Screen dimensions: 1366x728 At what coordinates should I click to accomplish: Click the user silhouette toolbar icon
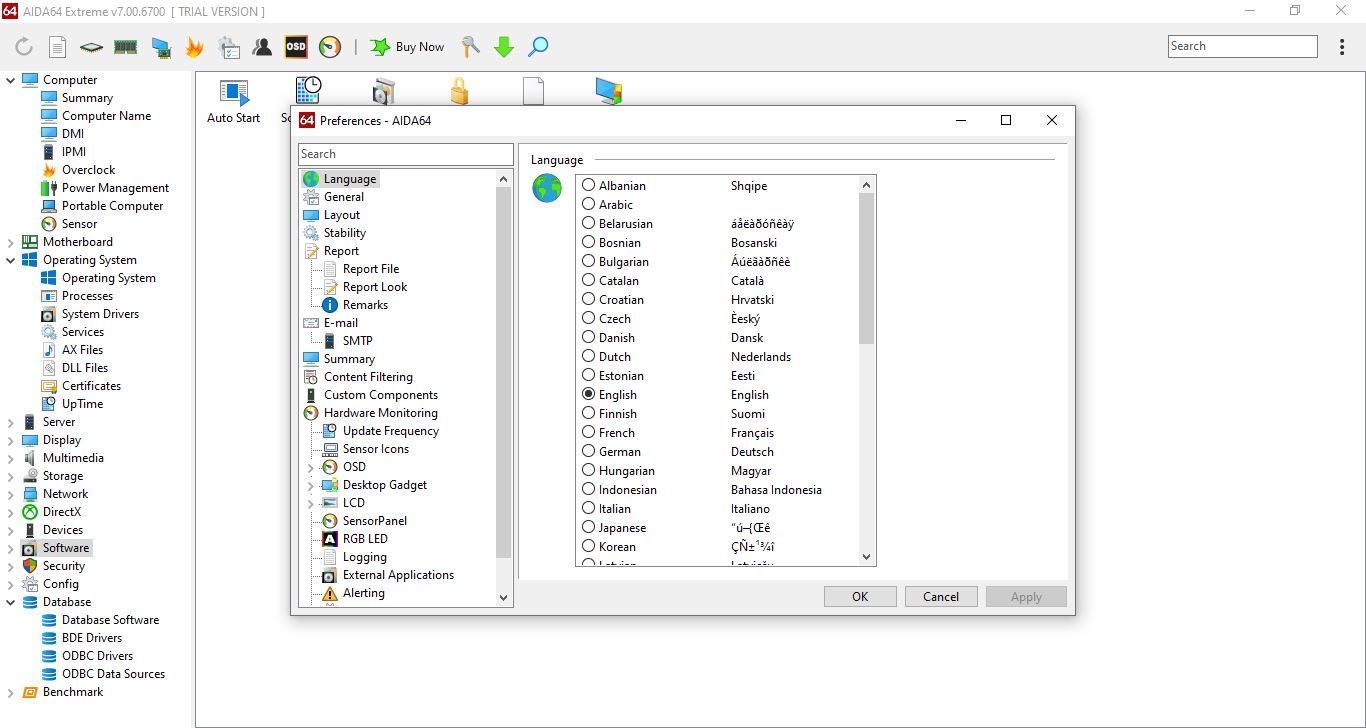point(262,46)
